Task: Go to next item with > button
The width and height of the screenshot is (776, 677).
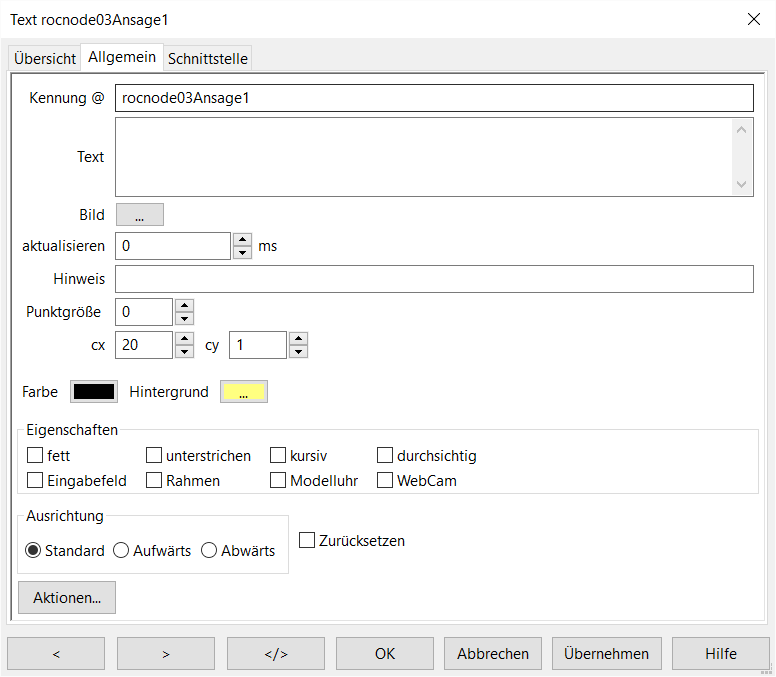Action: pos(166,654)
